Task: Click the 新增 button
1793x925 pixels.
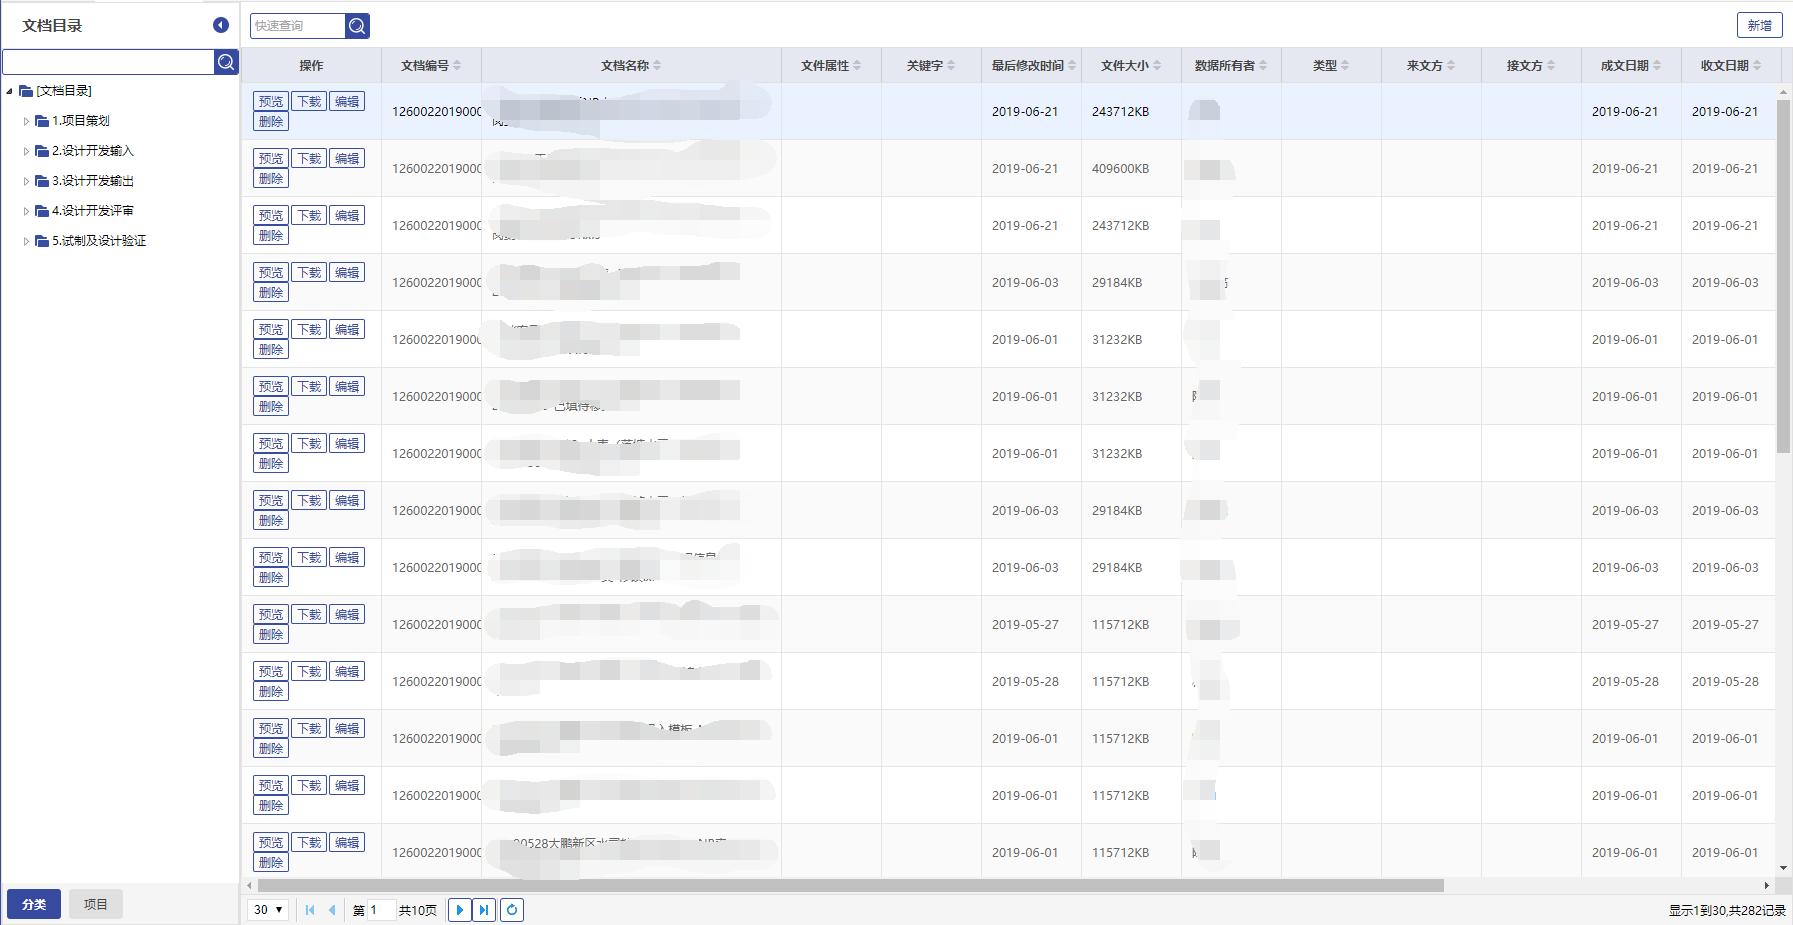Action: (x=1759, y=26)
